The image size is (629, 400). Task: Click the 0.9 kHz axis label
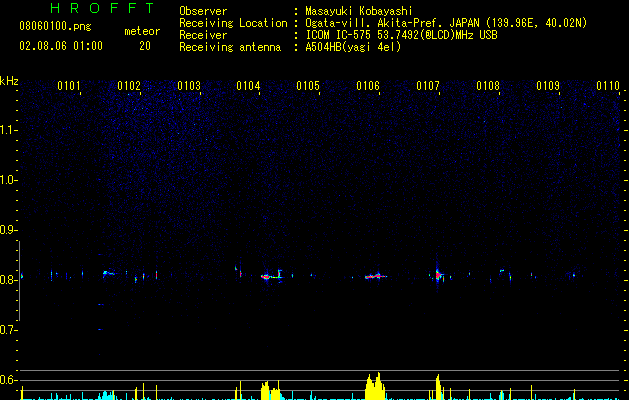click(7, 230)
